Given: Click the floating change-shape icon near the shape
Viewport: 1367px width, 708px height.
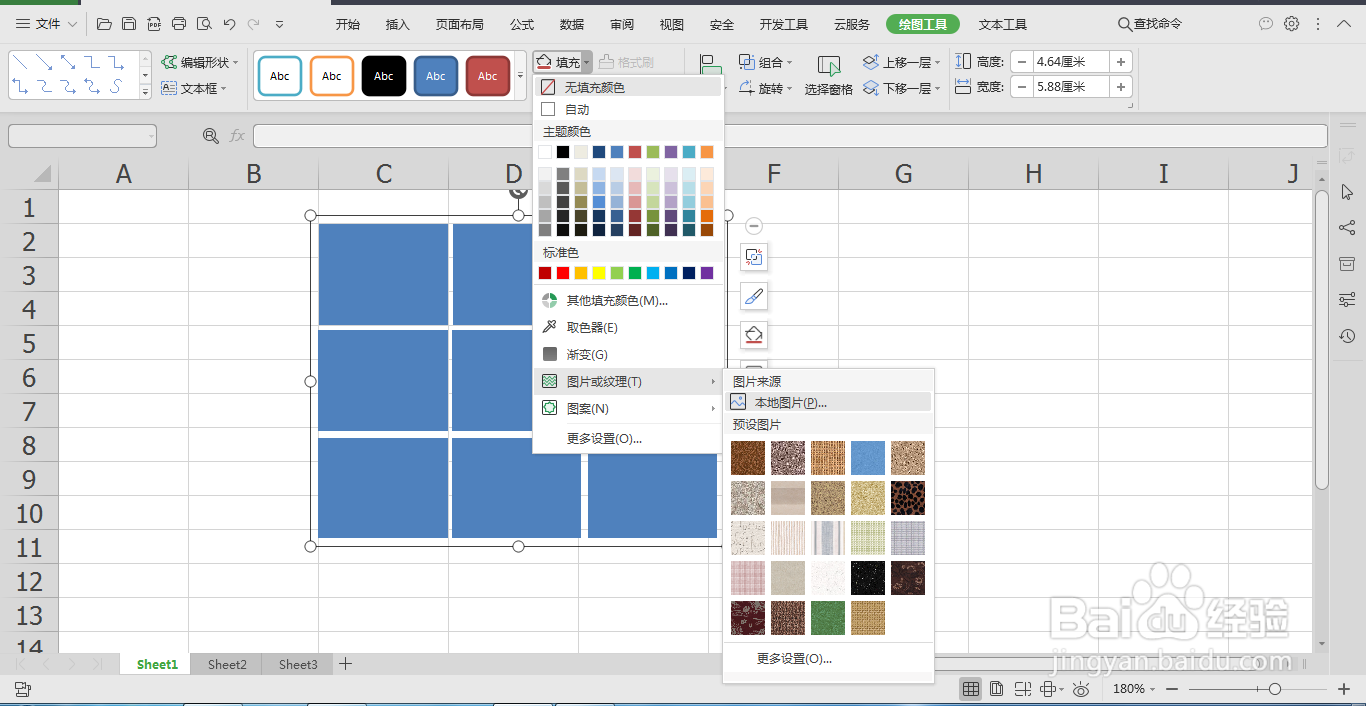Looking at the screenshot, I should (753, 257).
